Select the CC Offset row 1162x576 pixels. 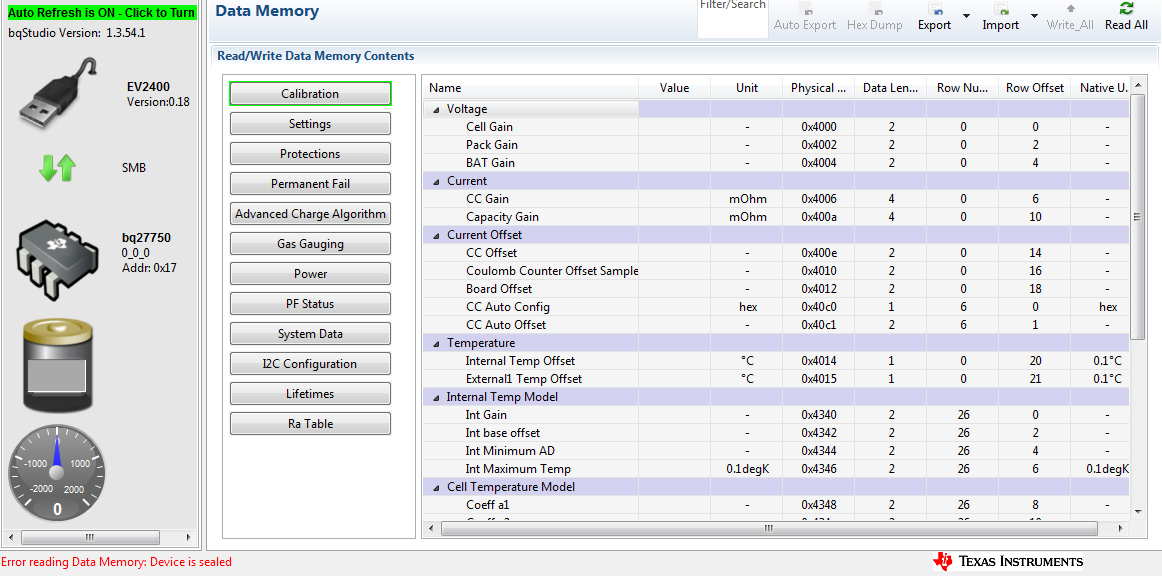[x=776, y=253]
